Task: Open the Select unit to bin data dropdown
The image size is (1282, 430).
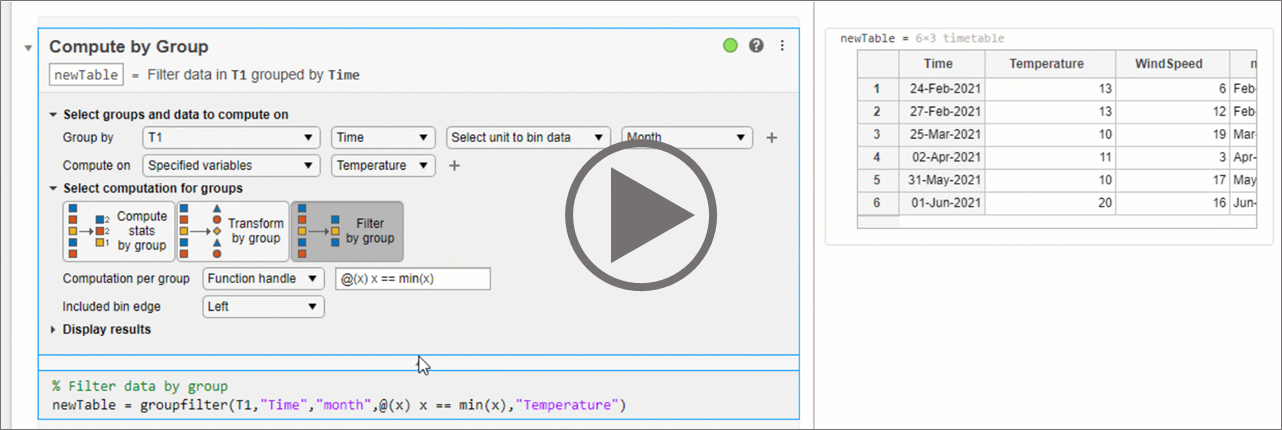Action: coord(528,138)
